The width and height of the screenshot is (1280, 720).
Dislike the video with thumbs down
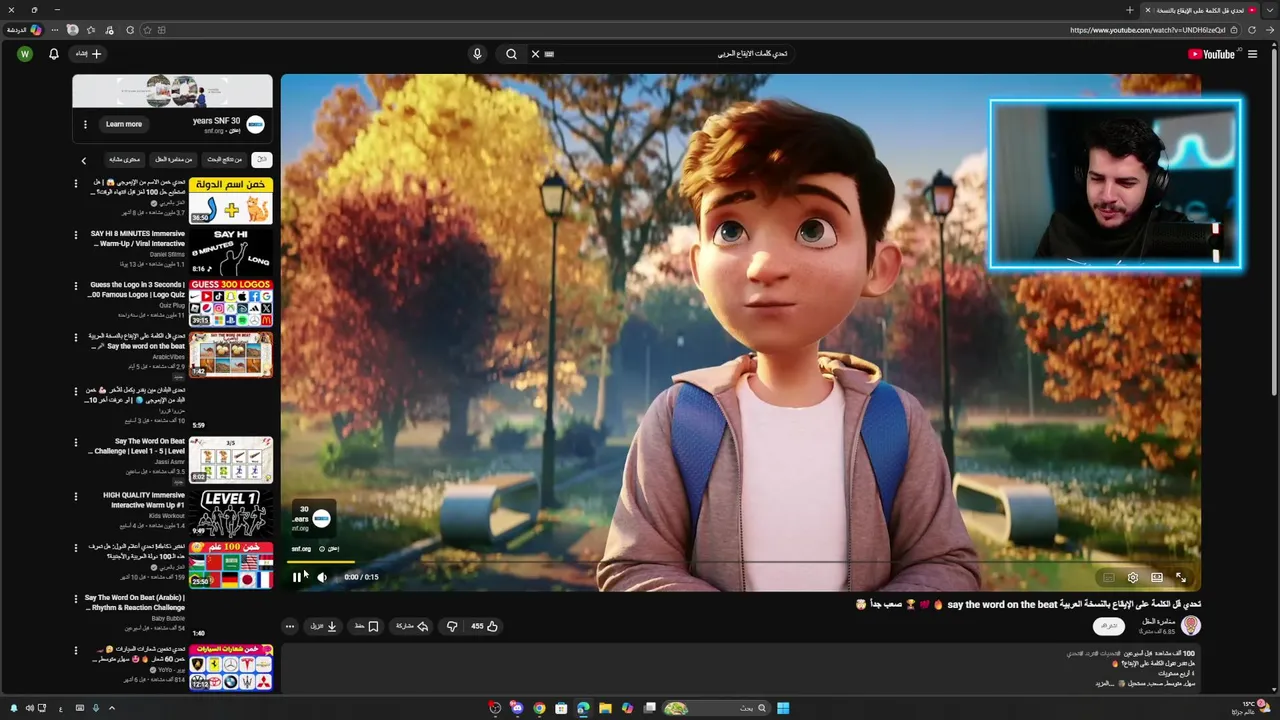pyautogui.click(x=452, y=626)
